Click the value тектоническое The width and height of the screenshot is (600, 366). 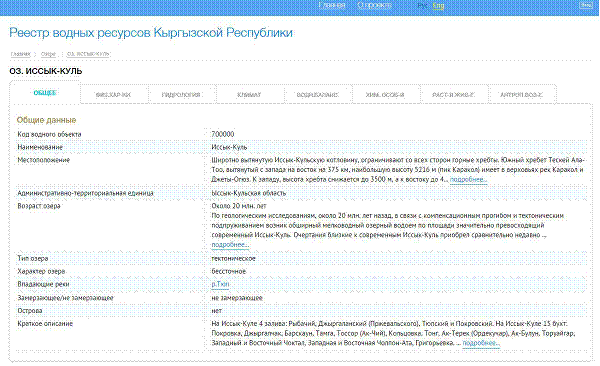233,259
